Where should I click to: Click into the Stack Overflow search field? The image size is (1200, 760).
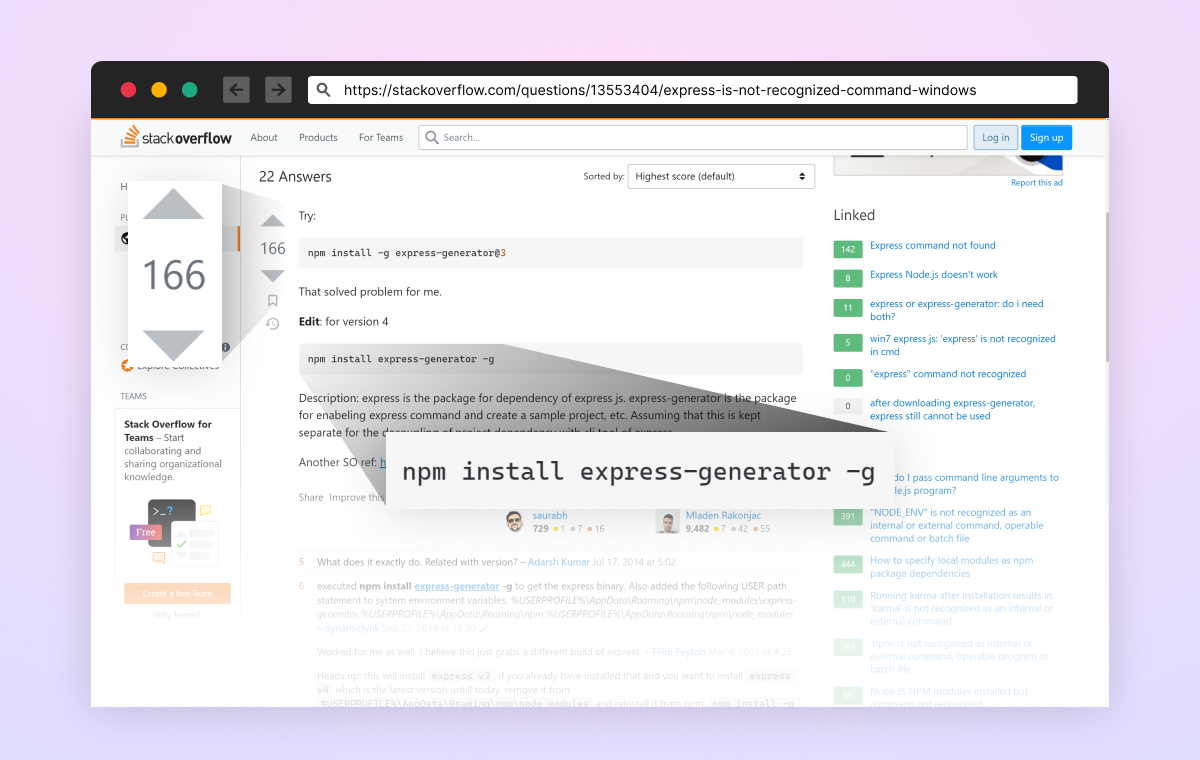(693, 137)
